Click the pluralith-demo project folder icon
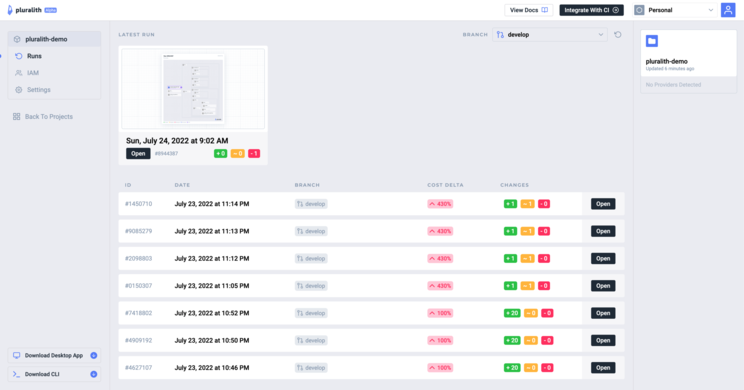The height and width of the screenshot is (390, 744). click(x=652, y=41)
